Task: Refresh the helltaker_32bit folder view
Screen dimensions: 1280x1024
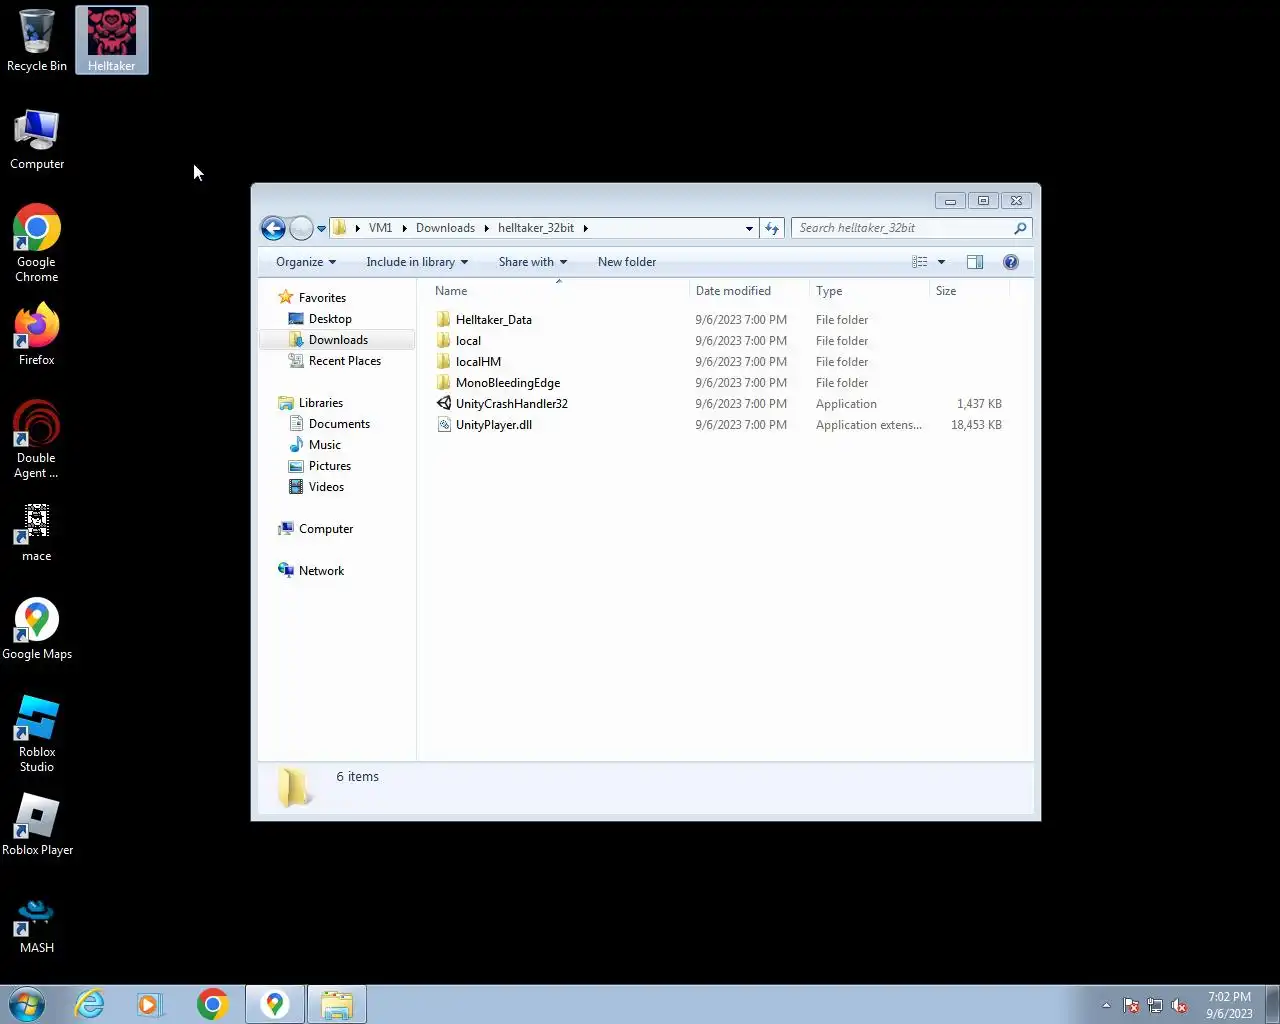Action: tap(771, 228)
